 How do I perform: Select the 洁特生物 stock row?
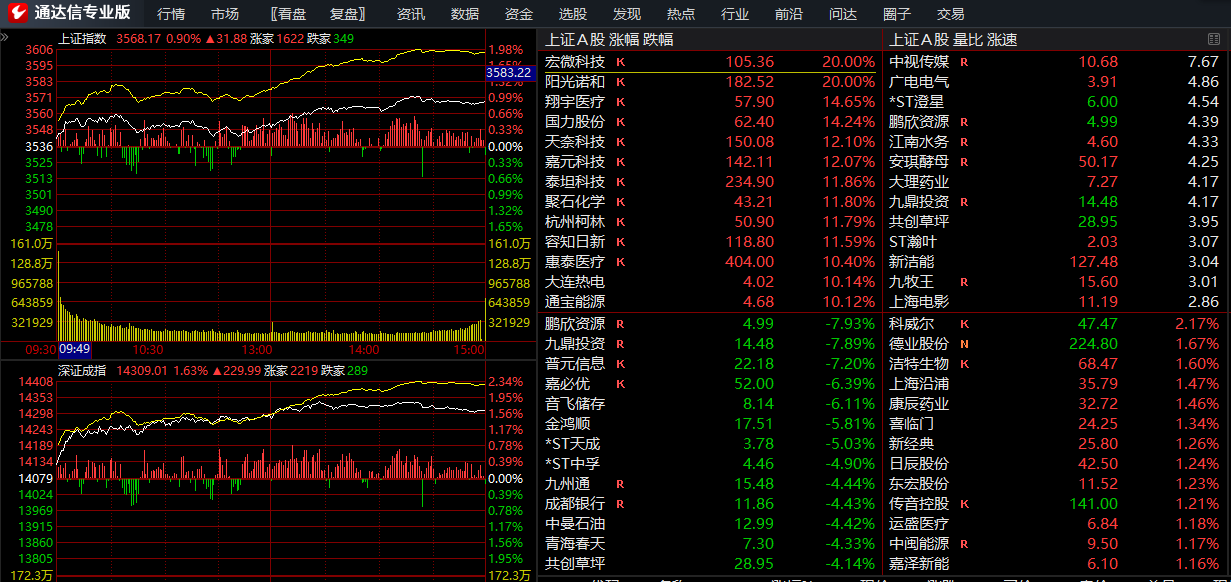pyautogui.click(x=1056, y=364)
